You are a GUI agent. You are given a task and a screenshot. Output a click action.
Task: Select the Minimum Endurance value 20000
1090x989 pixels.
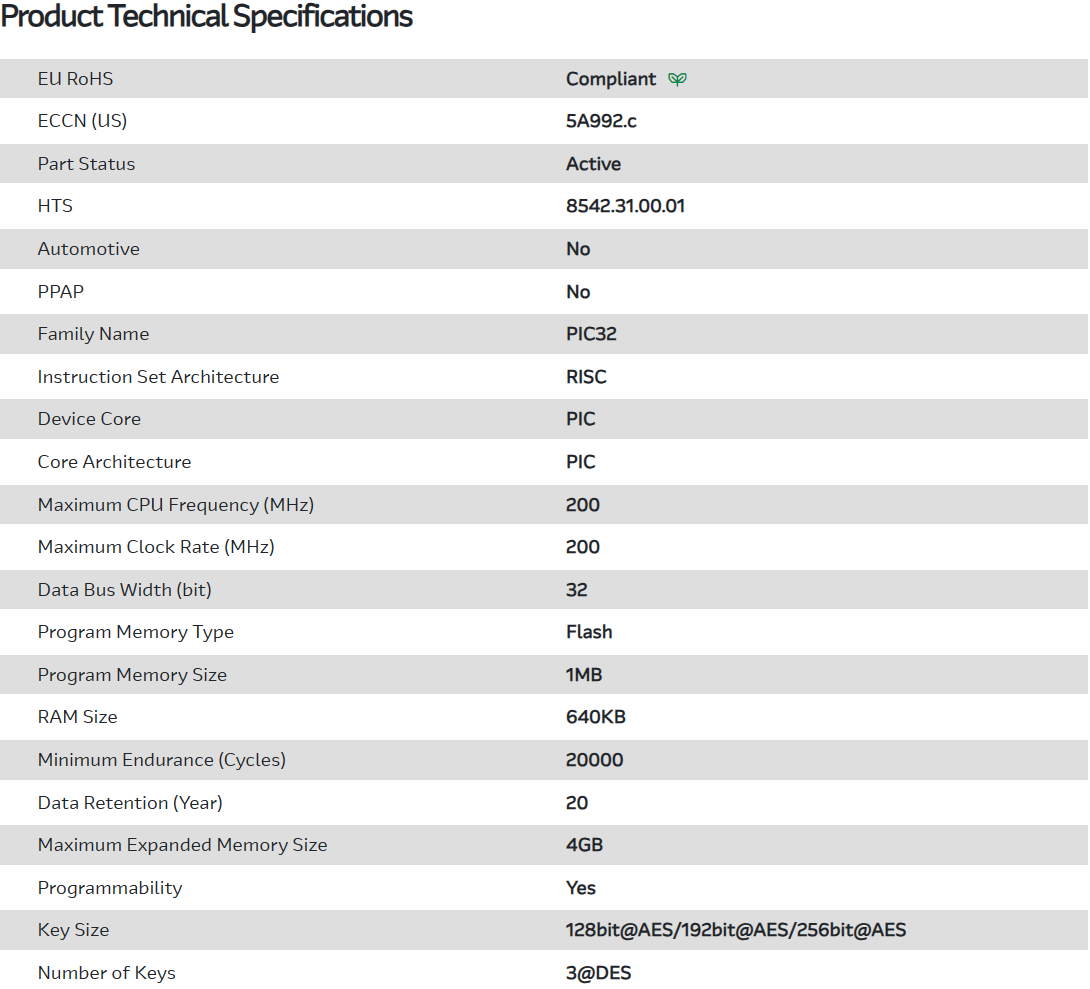[x=594, y=760]
